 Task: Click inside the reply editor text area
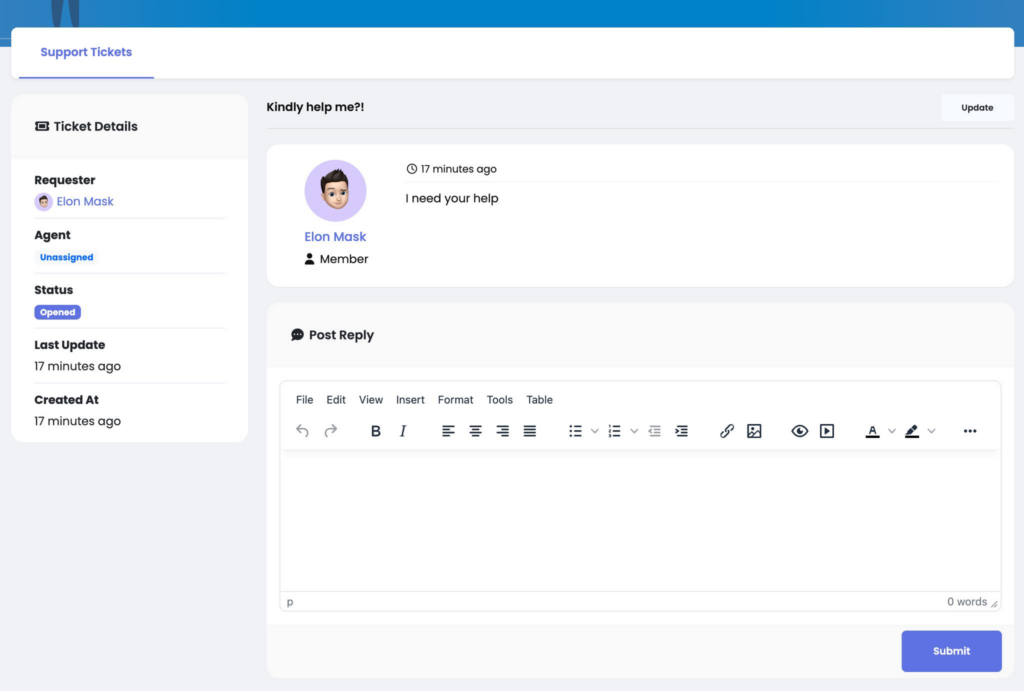[x=640, y=520]
